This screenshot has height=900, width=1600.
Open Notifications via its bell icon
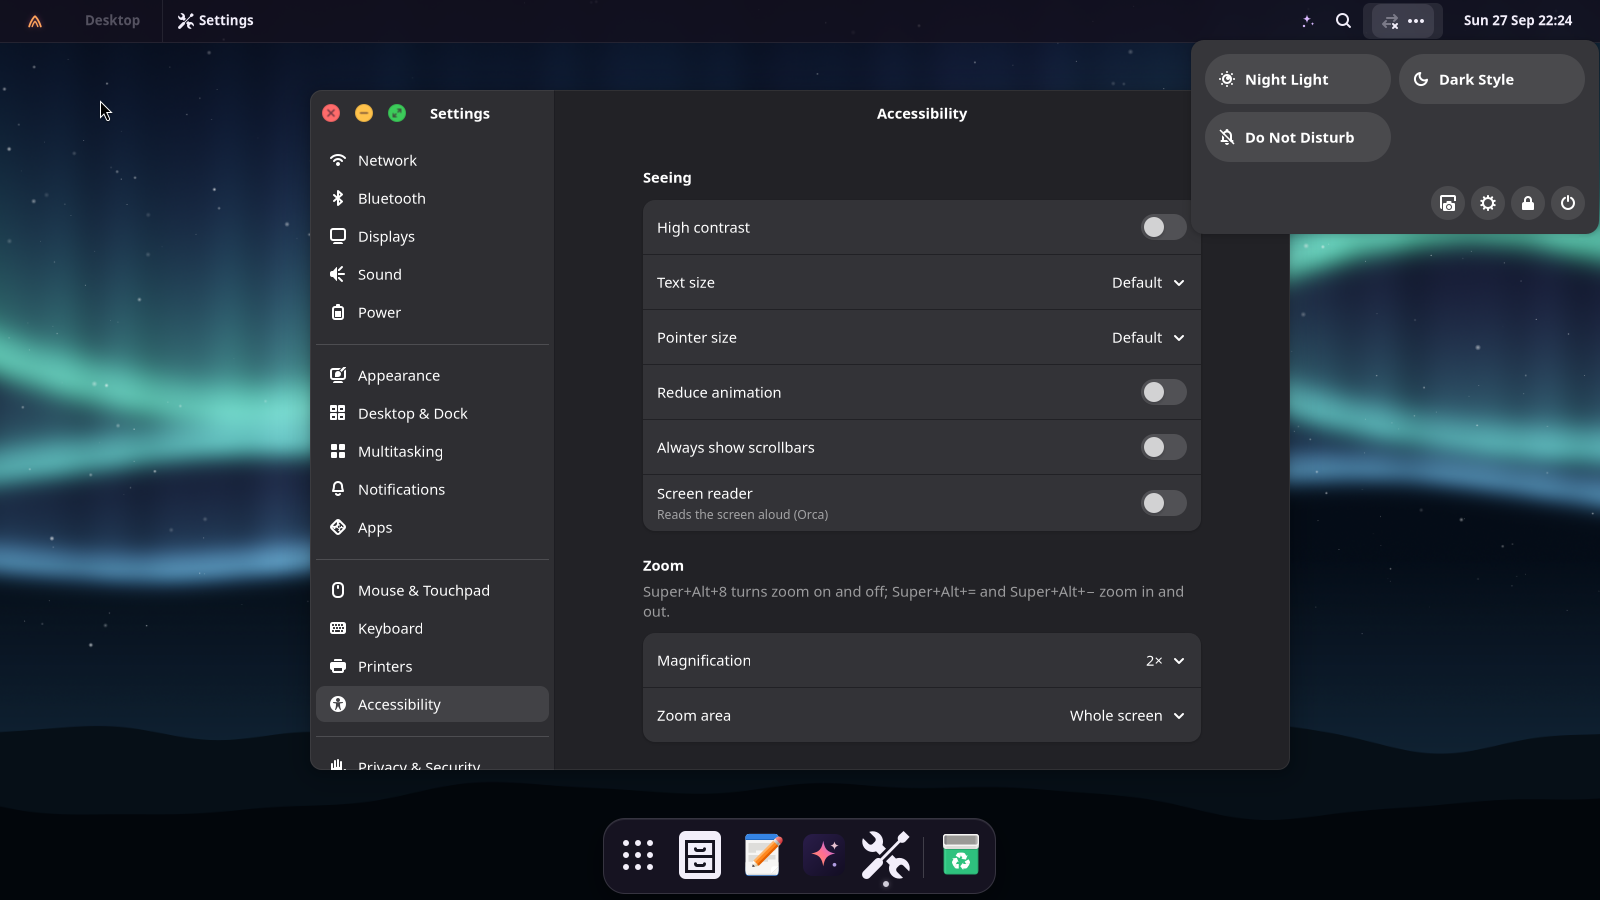(x=338, y=489)
